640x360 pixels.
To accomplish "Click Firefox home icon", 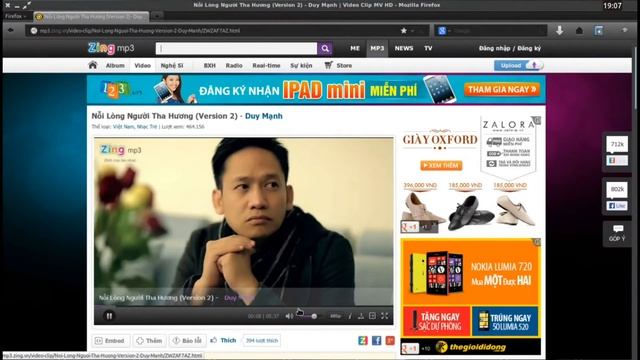I will tap(579, 31).
